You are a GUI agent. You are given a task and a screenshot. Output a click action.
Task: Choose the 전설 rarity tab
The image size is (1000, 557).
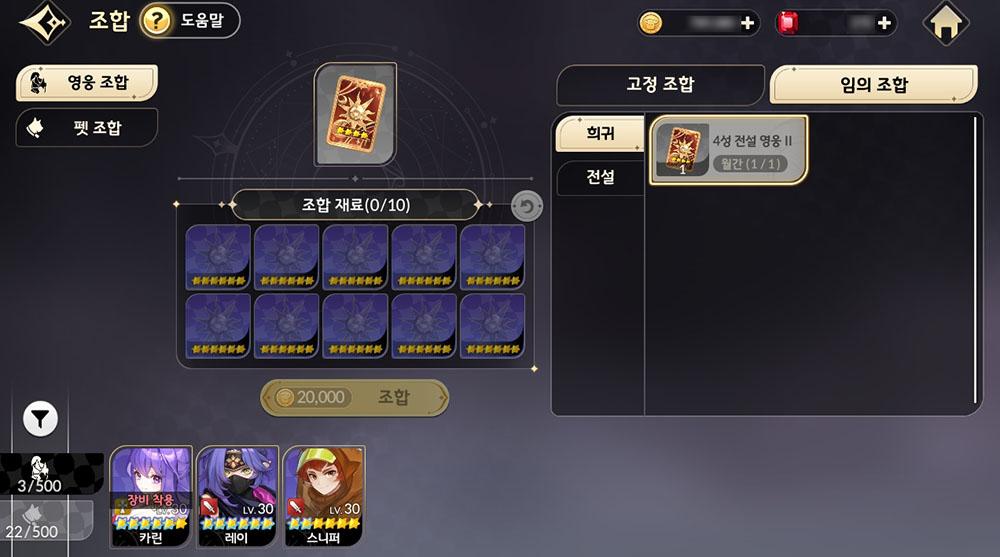(599, 177)
